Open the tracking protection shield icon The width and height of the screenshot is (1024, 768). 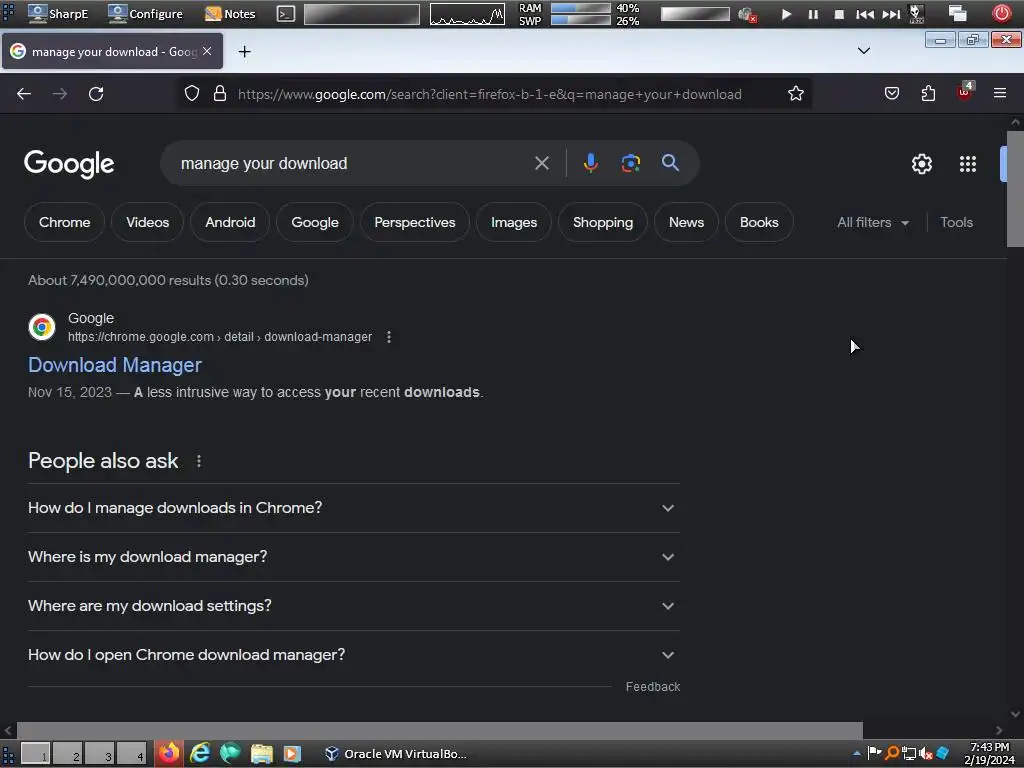click(x=191, y=94)
